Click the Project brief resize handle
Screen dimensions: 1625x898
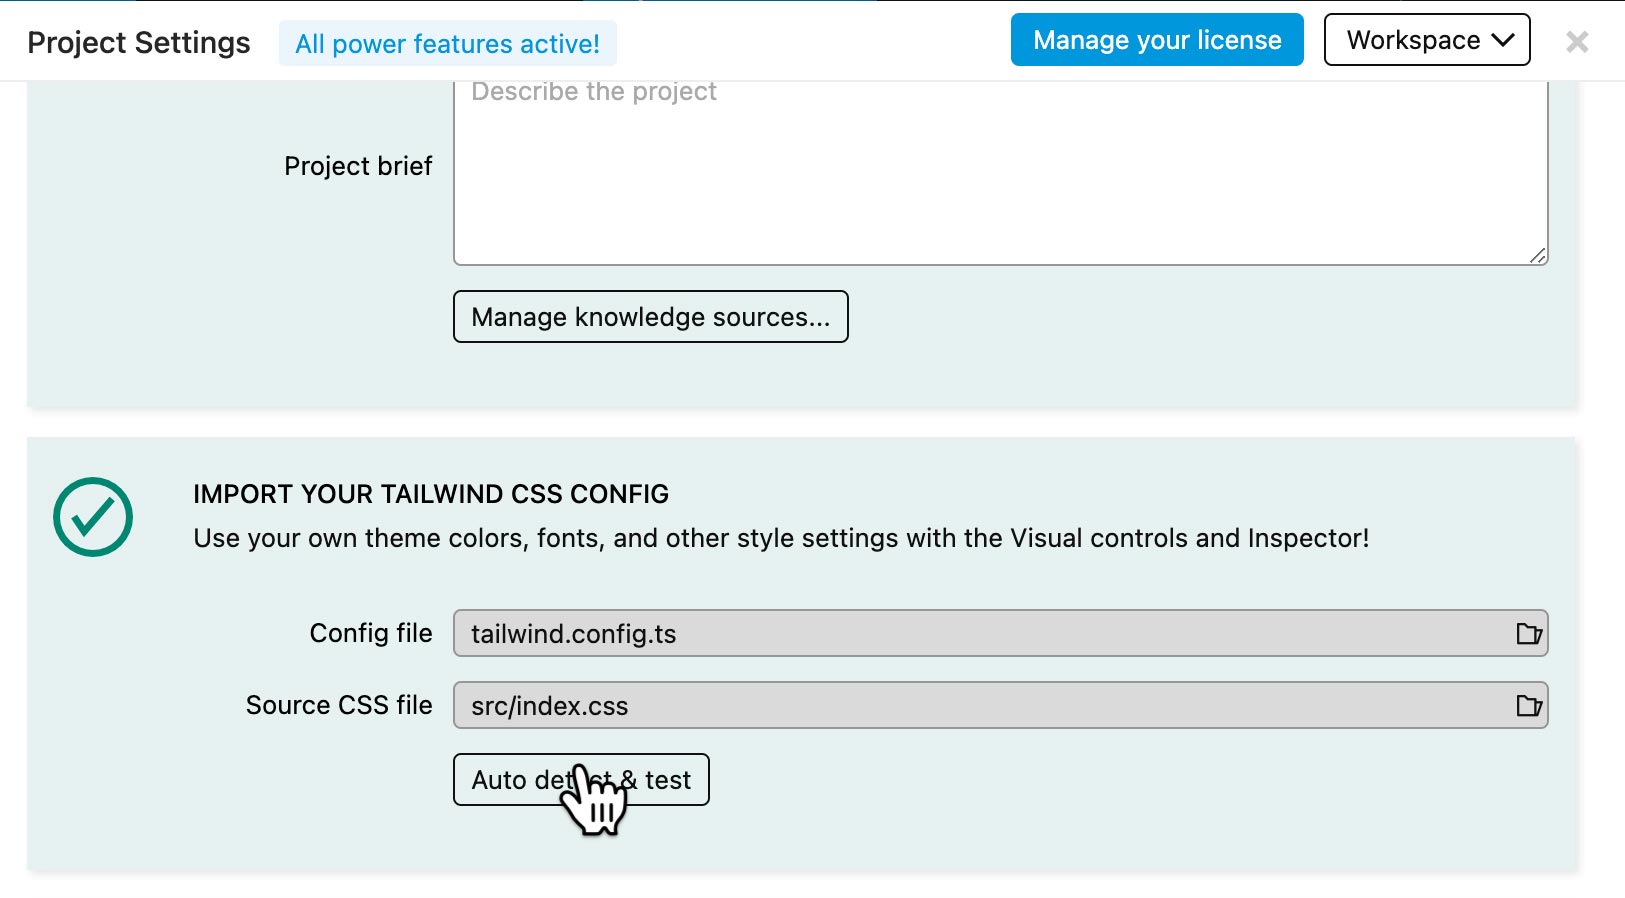pos(1538,256)
